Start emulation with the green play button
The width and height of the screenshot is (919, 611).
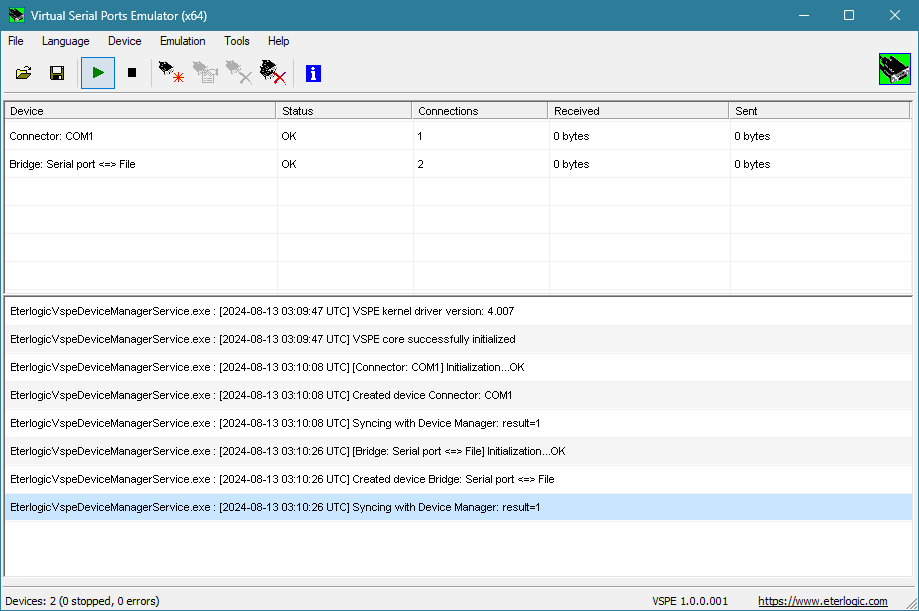click(98, 73)
